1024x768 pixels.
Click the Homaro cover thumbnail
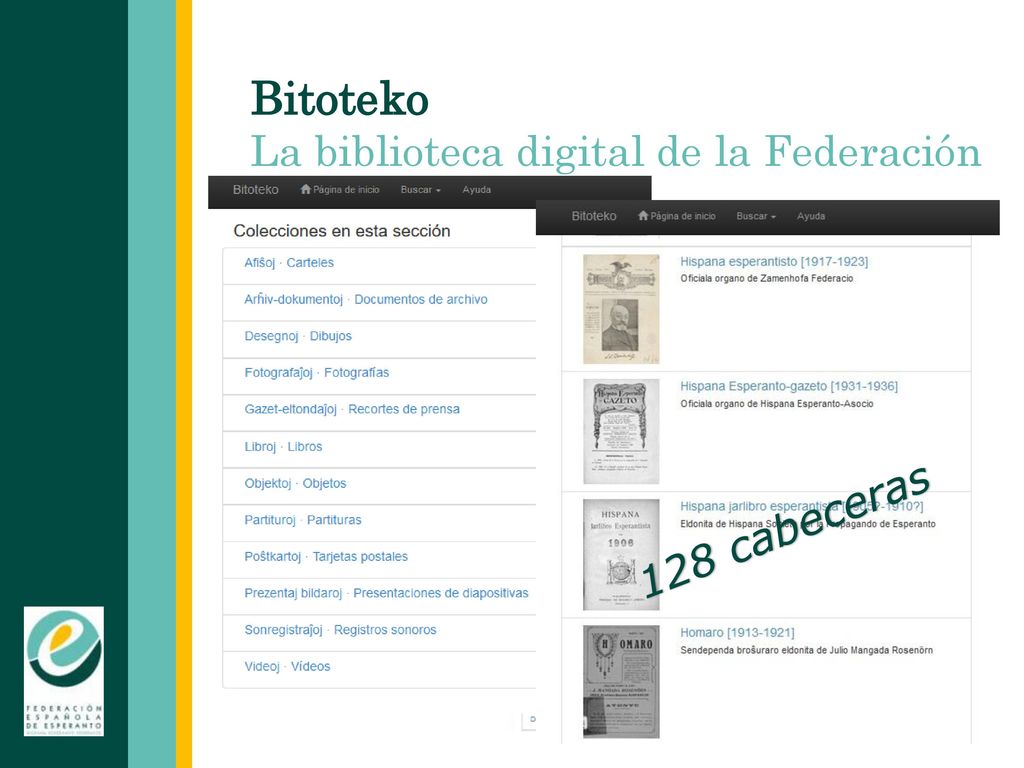pyautogui.click(x=621, y=682)
